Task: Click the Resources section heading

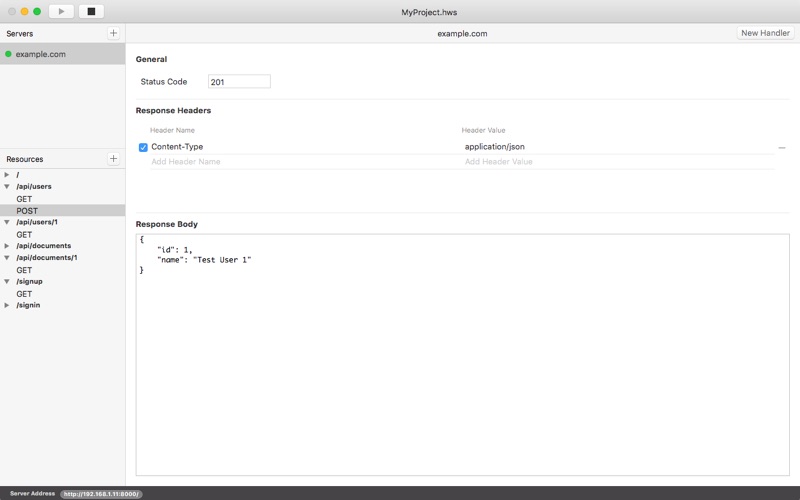Action: (x=24, y=159)
